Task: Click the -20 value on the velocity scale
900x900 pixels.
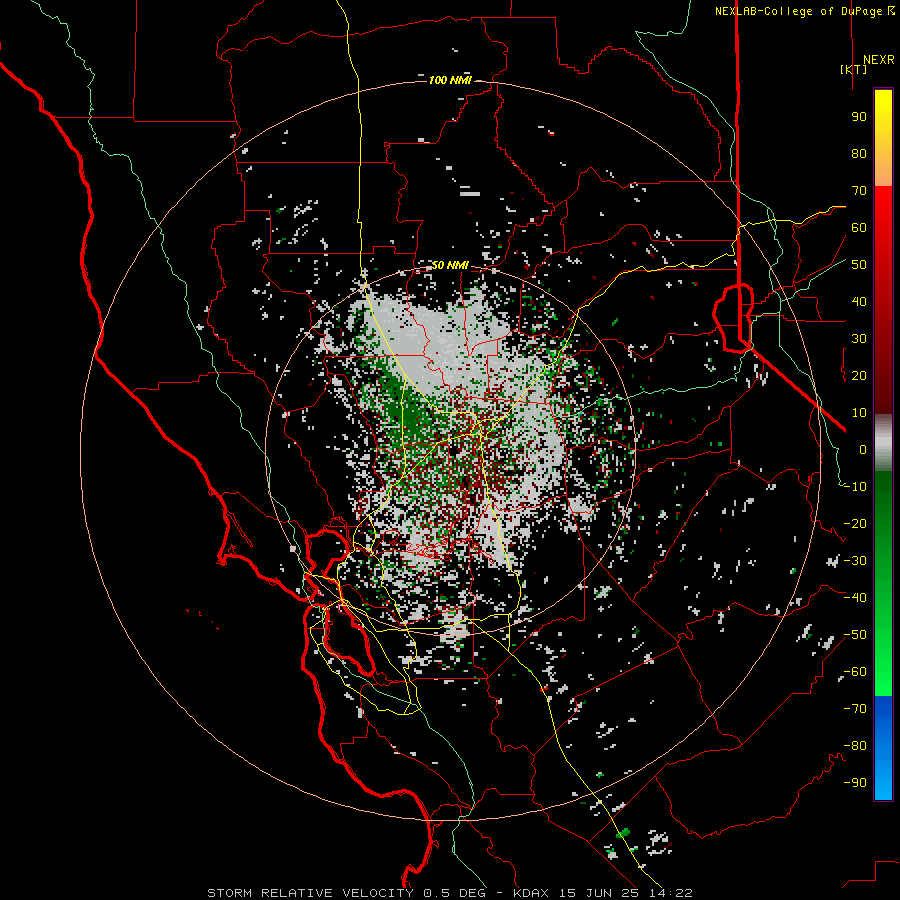Action: click(x=855, y=524)
